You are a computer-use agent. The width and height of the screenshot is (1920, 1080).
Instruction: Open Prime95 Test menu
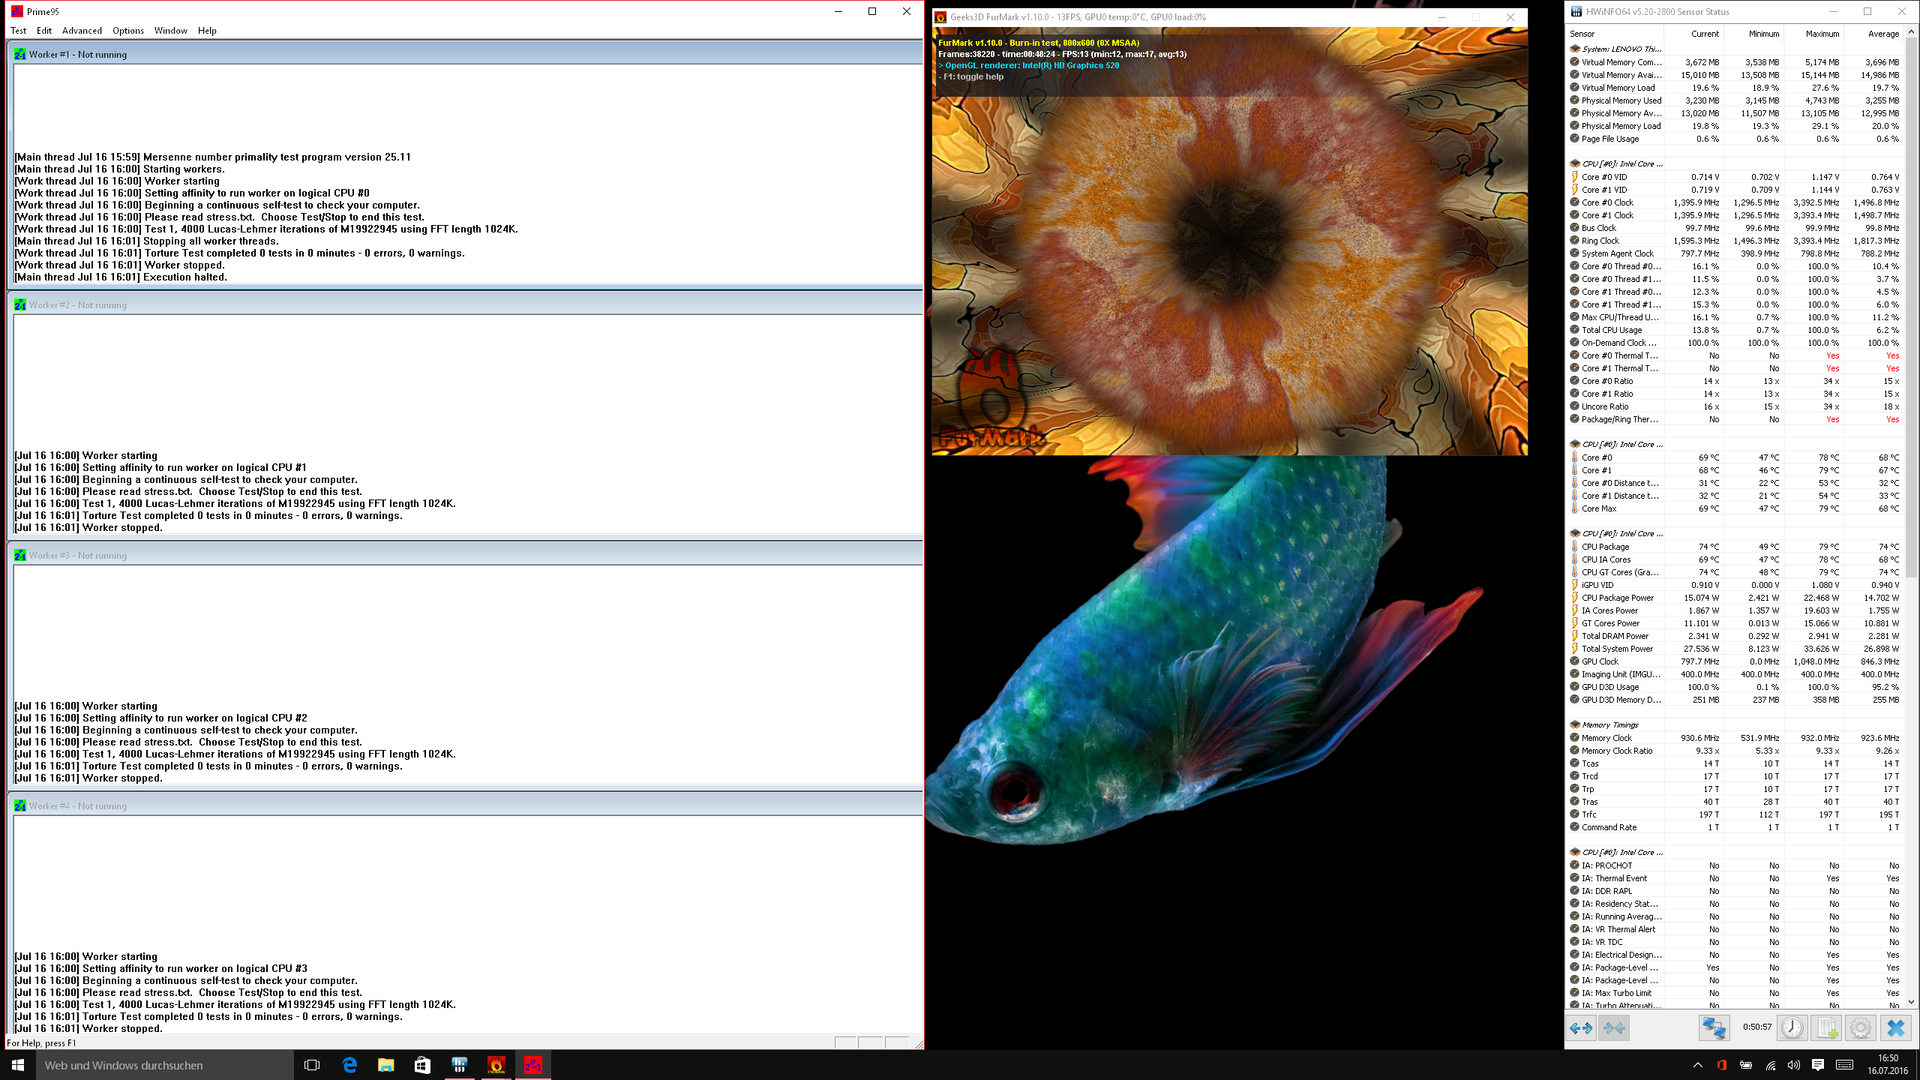tap(18, 31)
